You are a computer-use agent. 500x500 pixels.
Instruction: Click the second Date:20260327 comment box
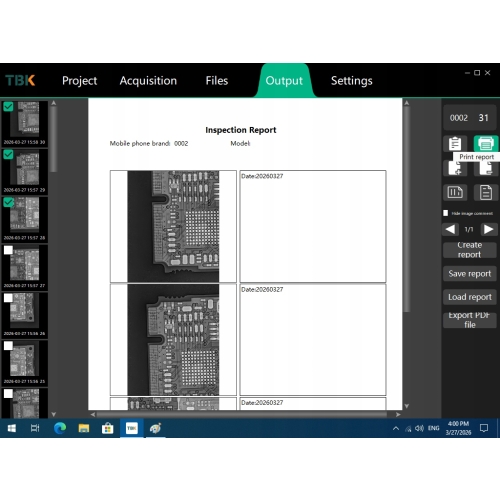point(313,340)
